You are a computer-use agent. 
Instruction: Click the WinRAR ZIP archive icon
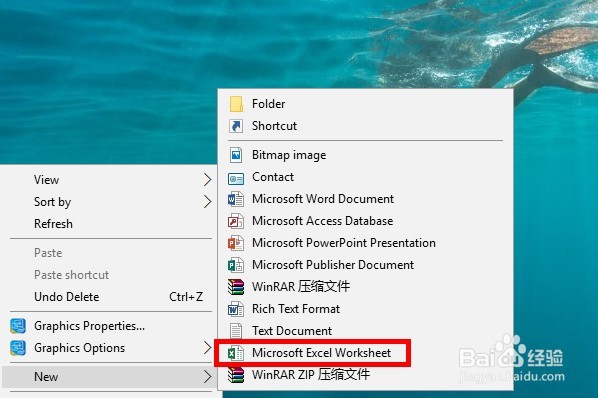point(236,375)
